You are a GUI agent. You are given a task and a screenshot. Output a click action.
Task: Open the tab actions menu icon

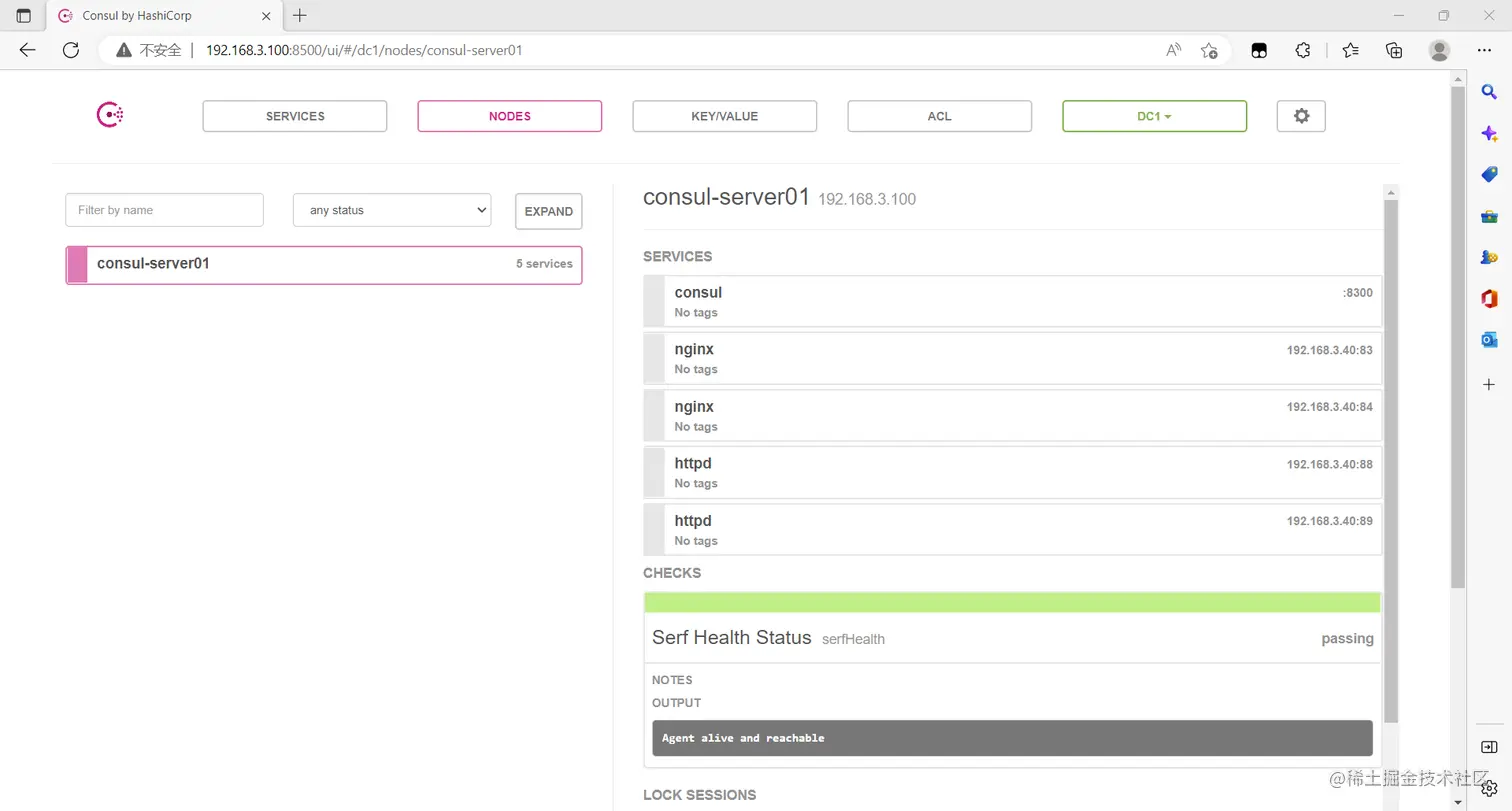24,16
